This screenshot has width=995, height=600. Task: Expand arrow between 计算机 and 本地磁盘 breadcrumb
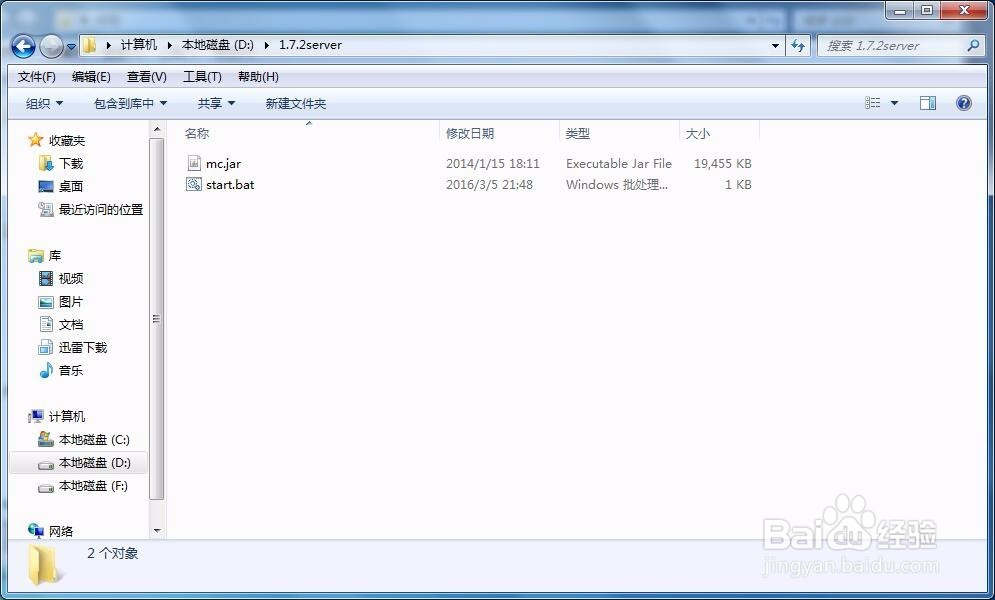(x=170, y=45)
